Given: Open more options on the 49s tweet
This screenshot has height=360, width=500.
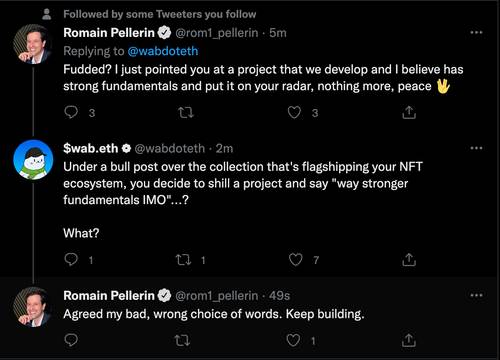Looking at the screenshot, I should tap(476, 295).
